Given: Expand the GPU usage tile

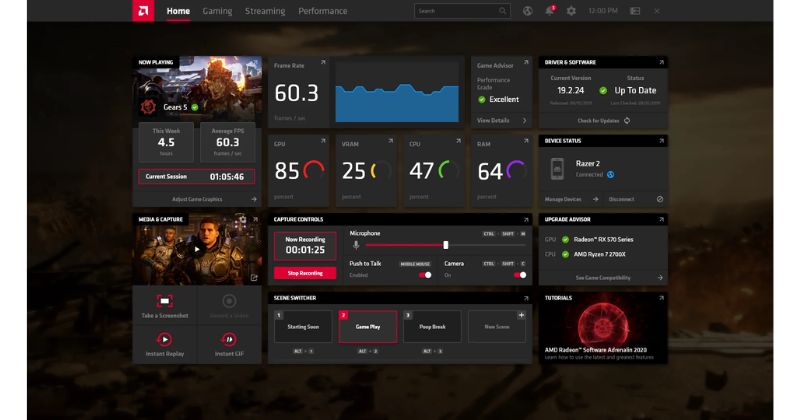Looking at the screenshot, I should pyautogui.click(x=323, y=141).
